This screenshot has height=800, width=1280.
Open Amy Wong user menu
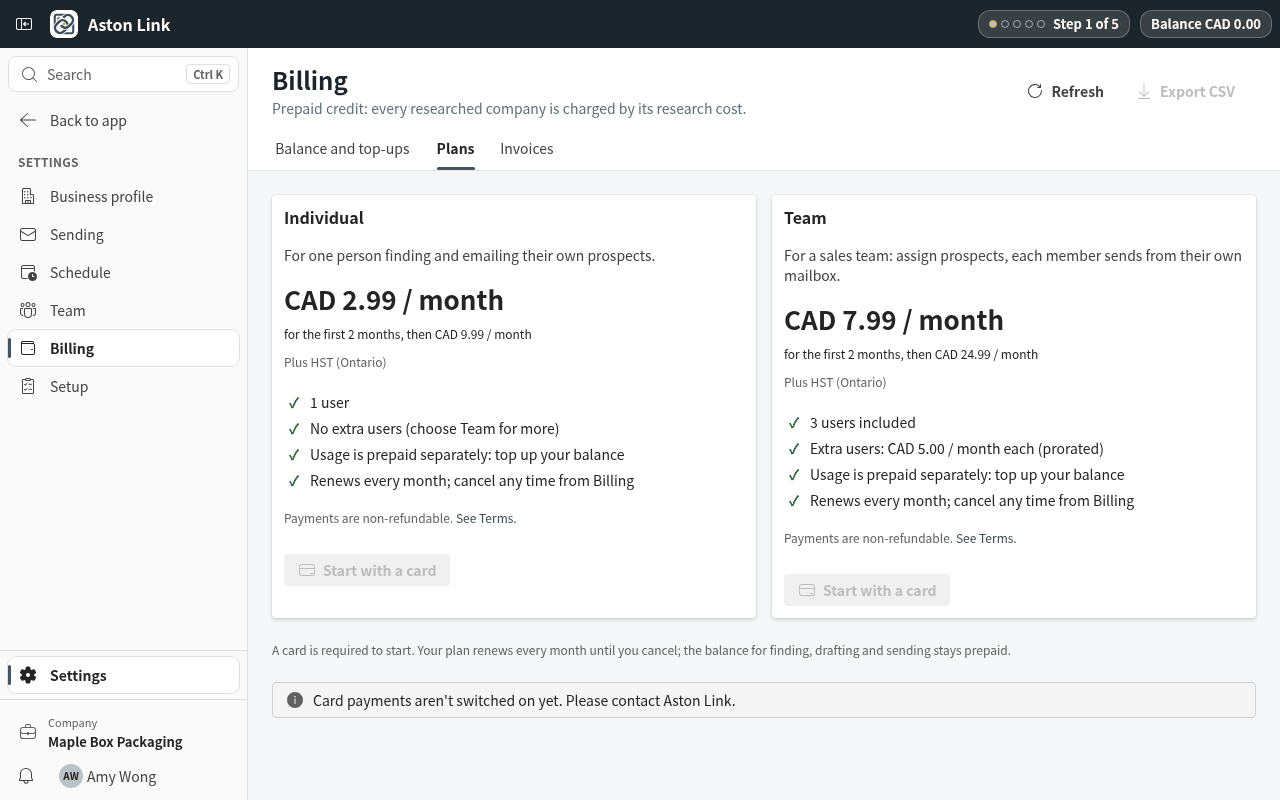108,776
